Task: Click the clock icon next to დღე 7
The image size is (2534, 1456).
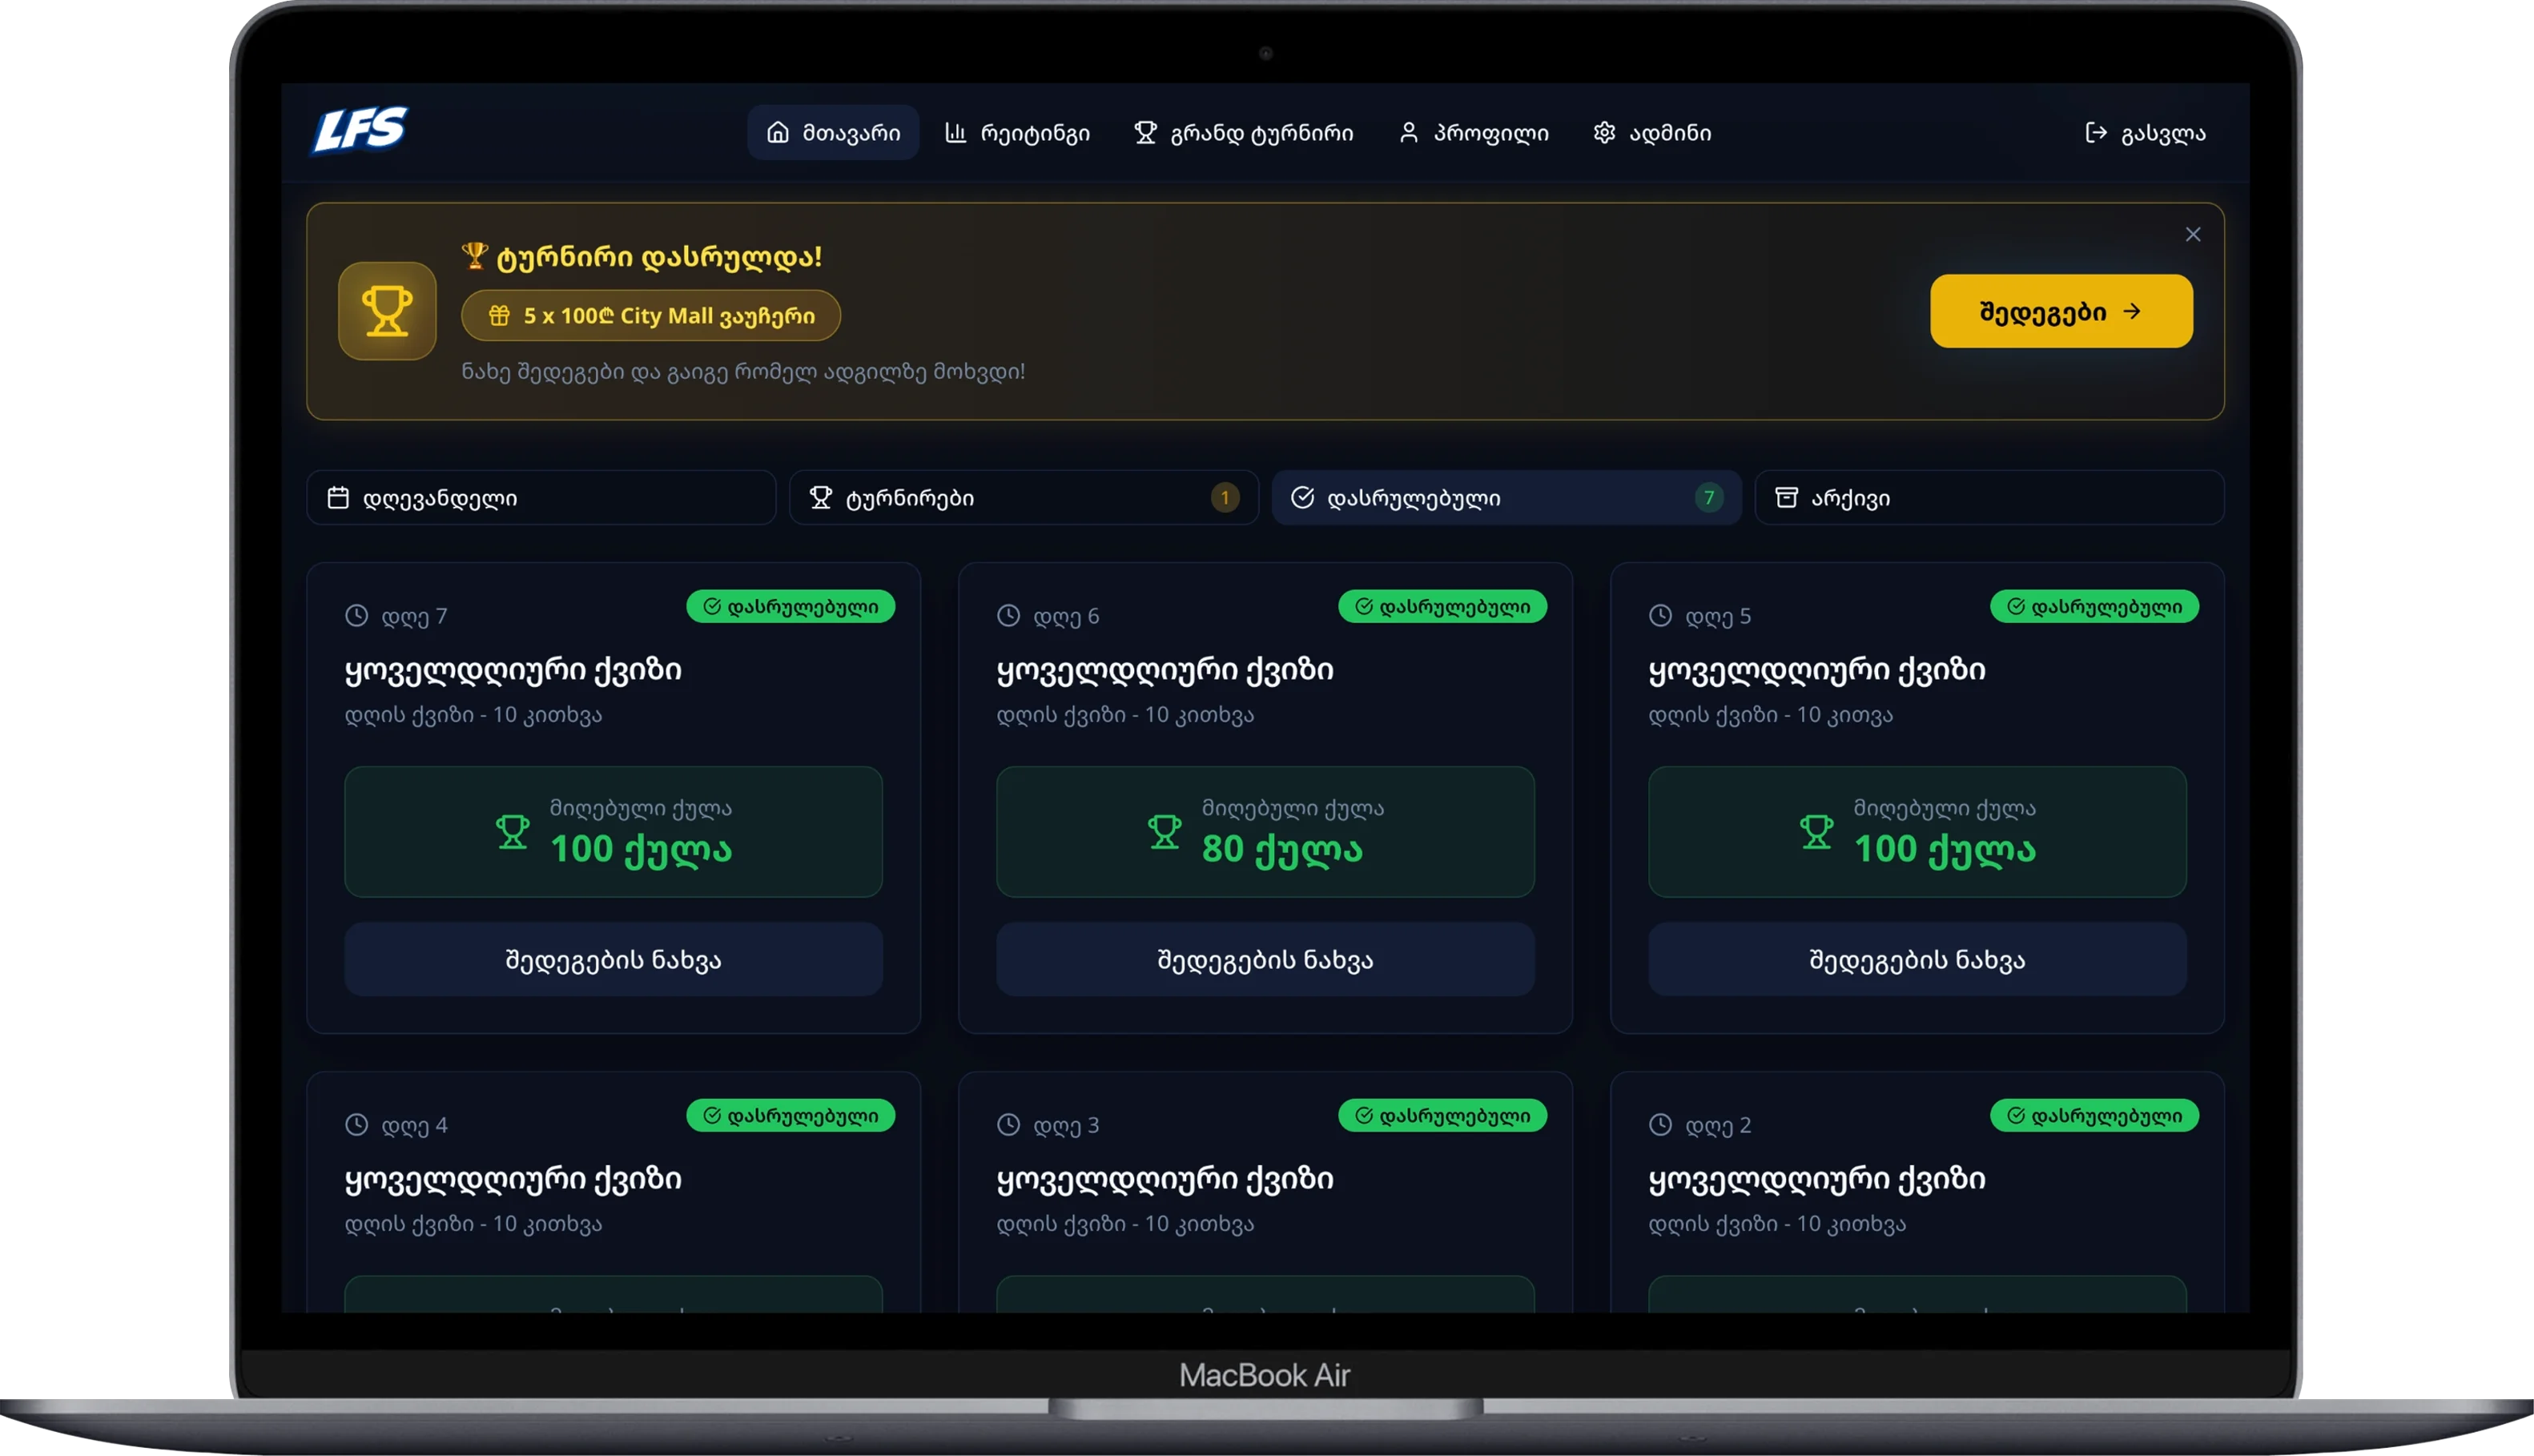Action: tap(356, 616)
